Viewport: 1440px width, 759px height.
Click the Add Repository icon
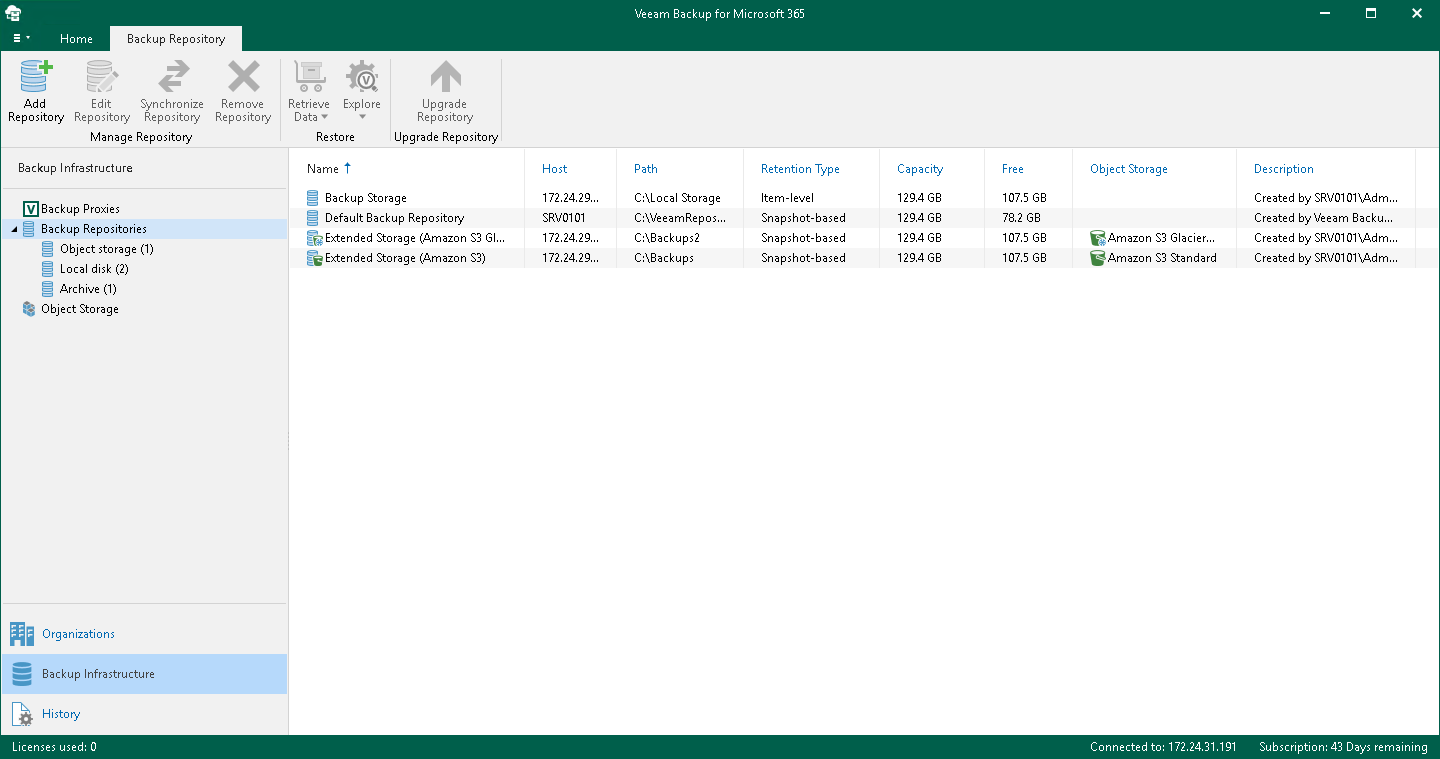coord(36,78)
